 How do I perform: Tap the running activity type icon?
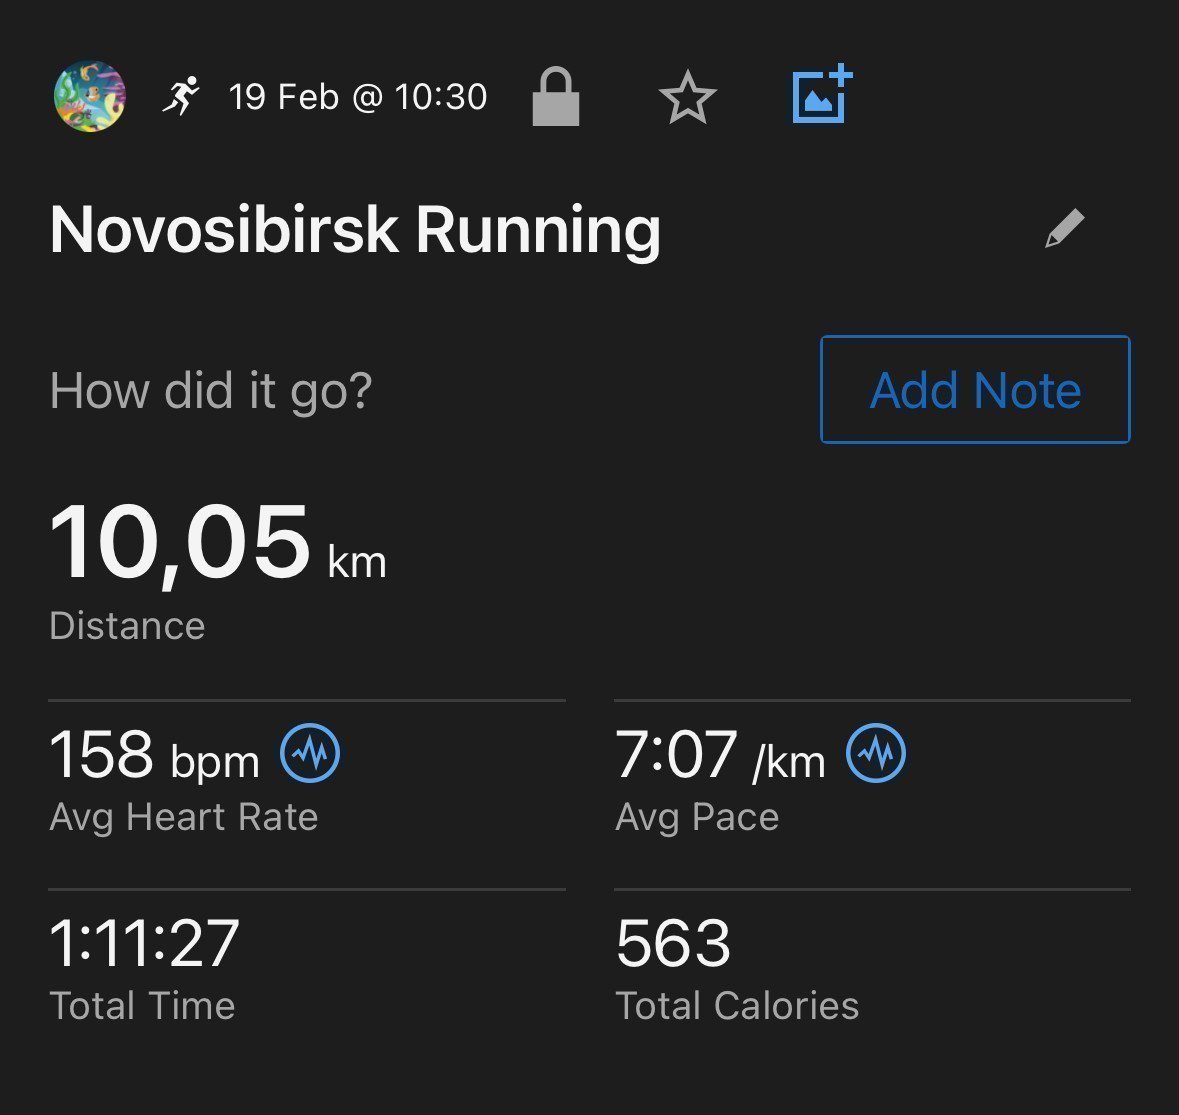tap(181, 95)
